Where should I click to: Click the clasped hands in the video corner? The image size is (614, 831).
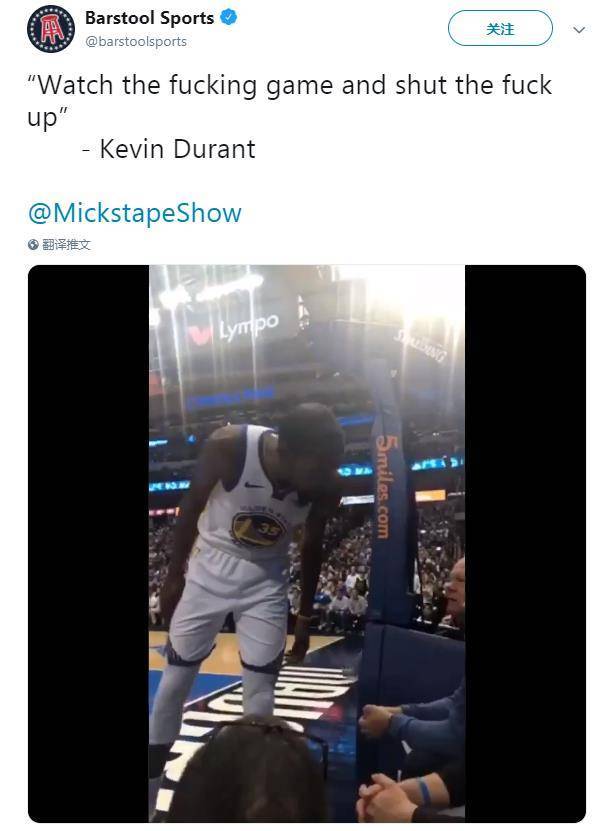click(387, 797)
